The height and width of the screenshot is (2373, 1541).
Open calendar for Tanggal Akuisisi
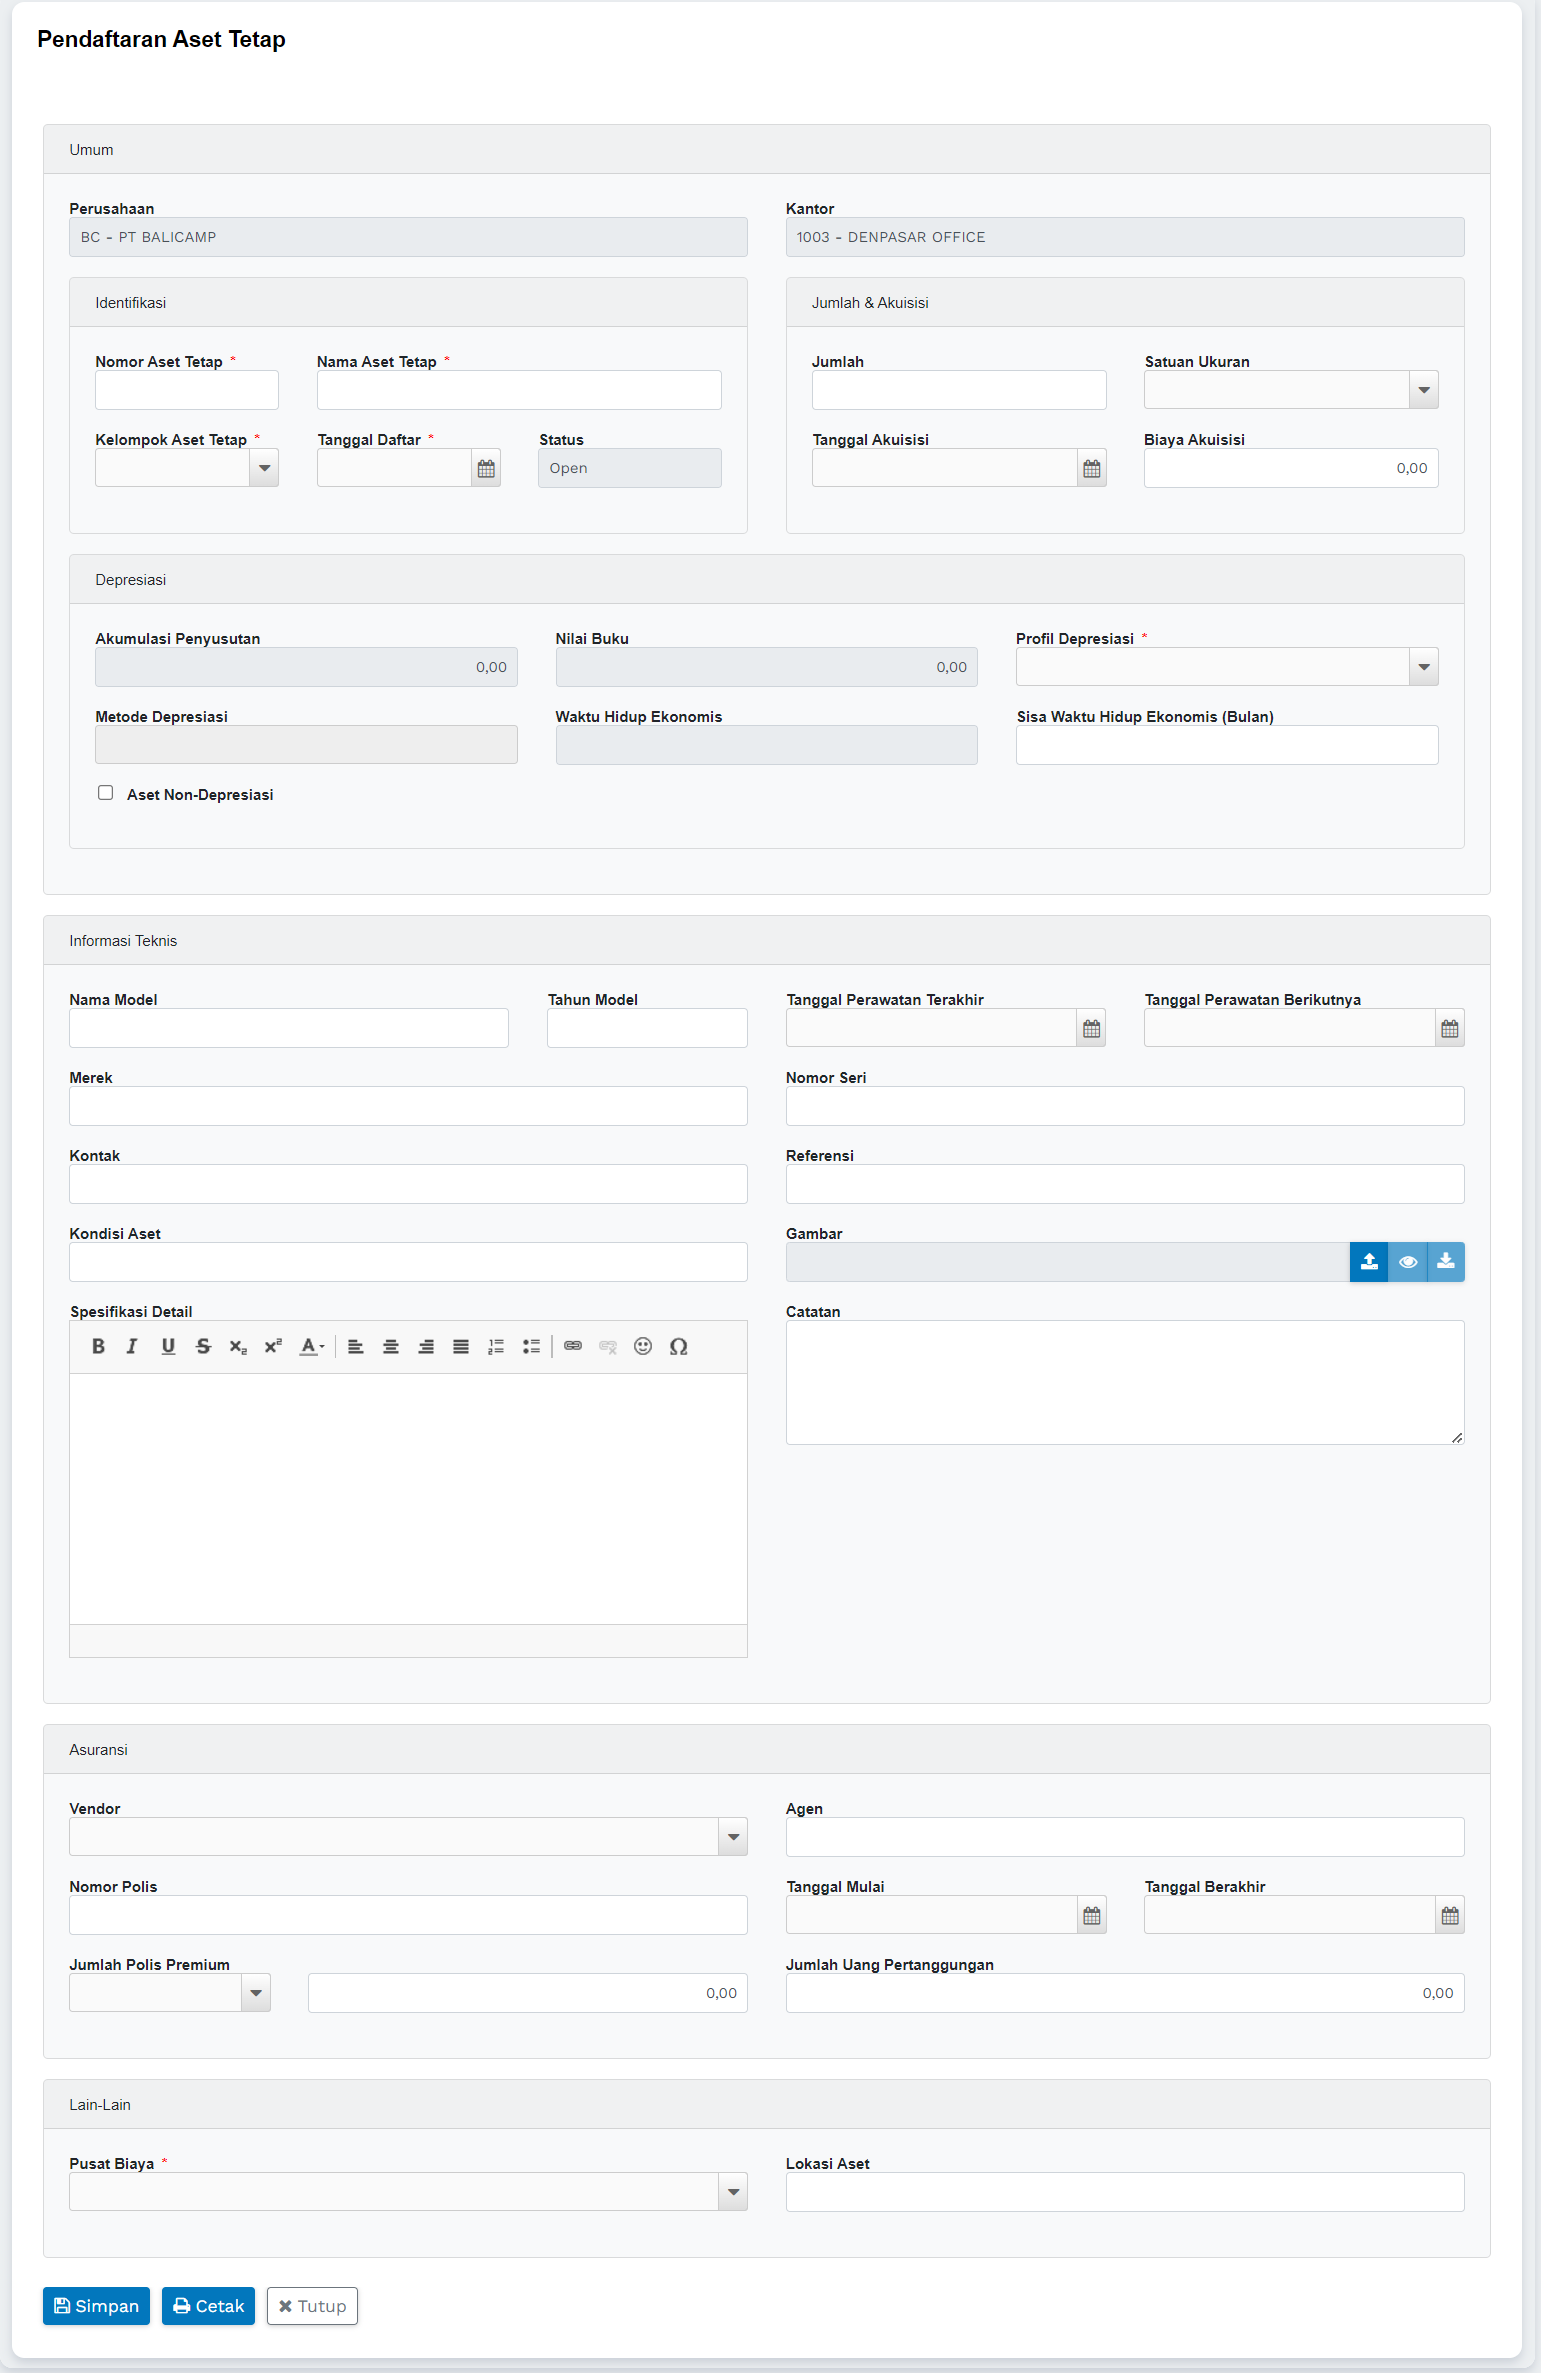[x=1092, y=468]
